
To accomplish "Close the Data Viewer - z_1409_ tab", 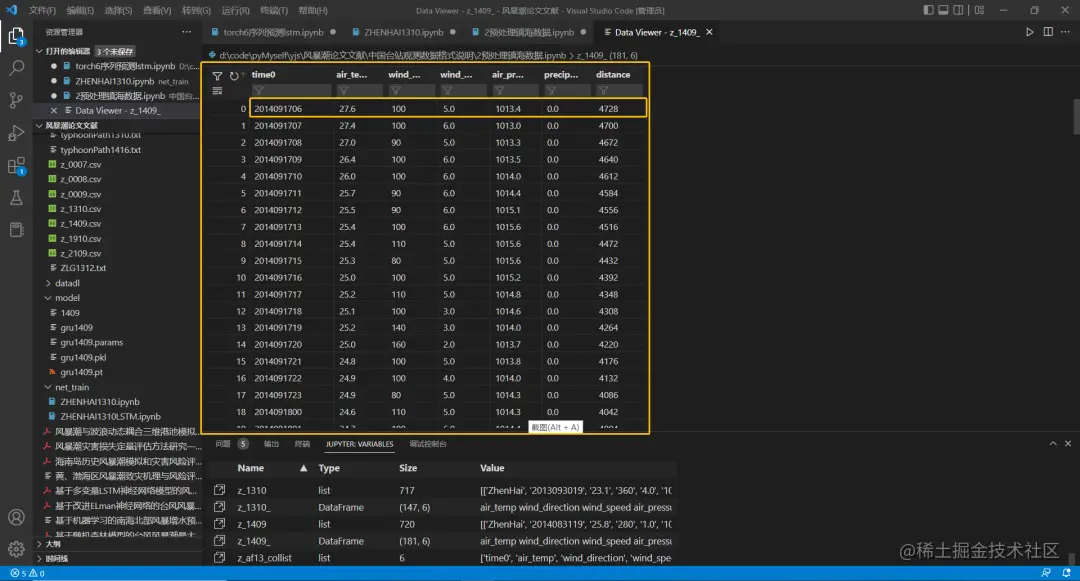I will [709, 32].
